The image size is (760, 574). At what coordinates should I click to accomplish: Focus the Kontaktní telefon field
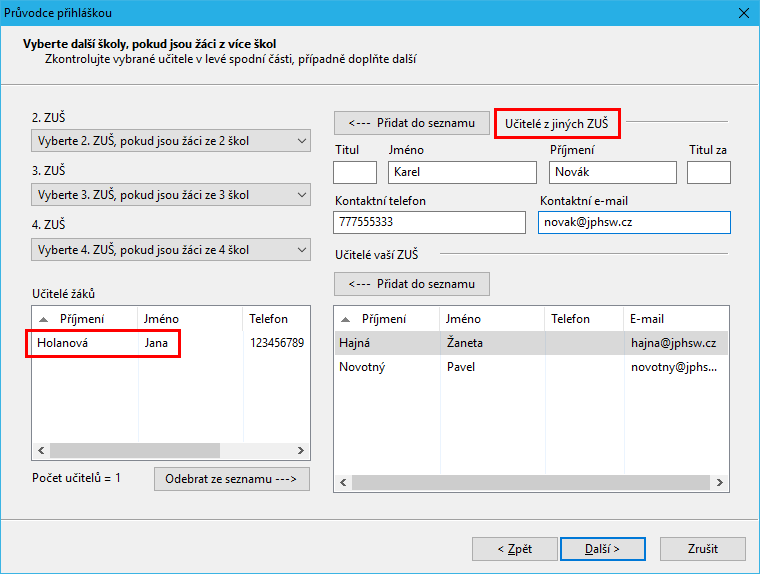(x=429, y=222)
